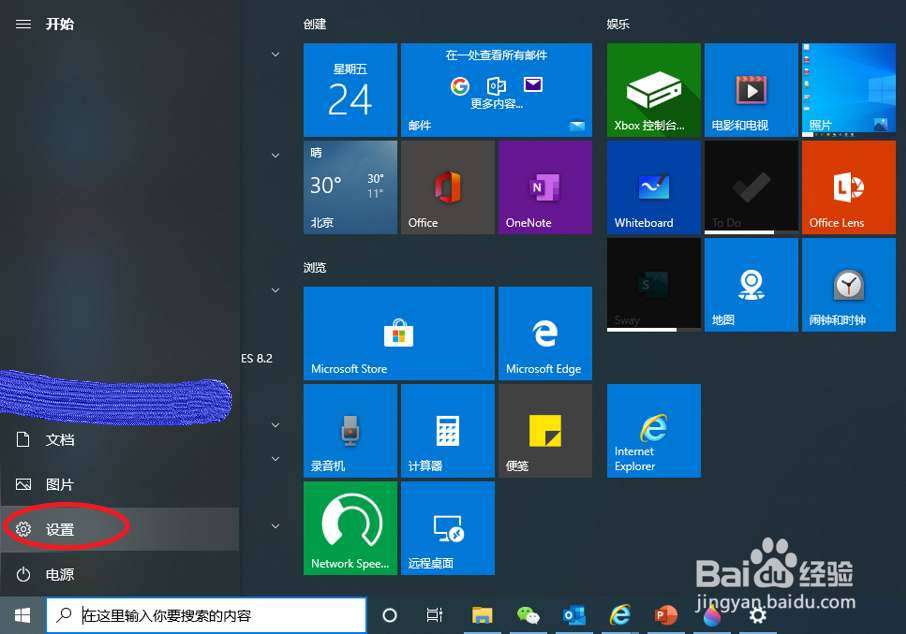Image resolution: width=906 pixels, height=634 pixels.
Task: Open the 远程桌面 remote desktop tile
Action: [x=448, y=528]
